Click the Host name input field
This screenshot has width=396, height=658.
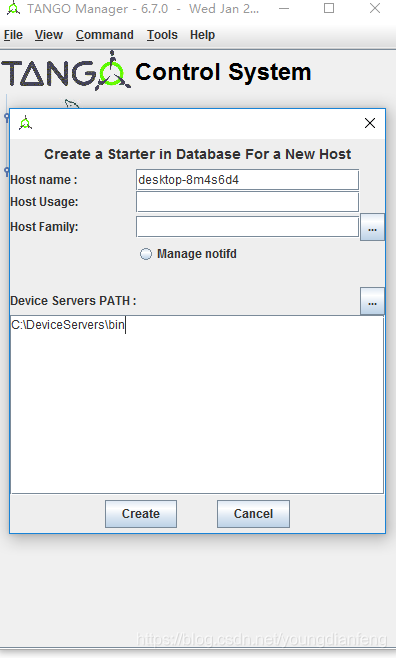click(x=247, y=180)
